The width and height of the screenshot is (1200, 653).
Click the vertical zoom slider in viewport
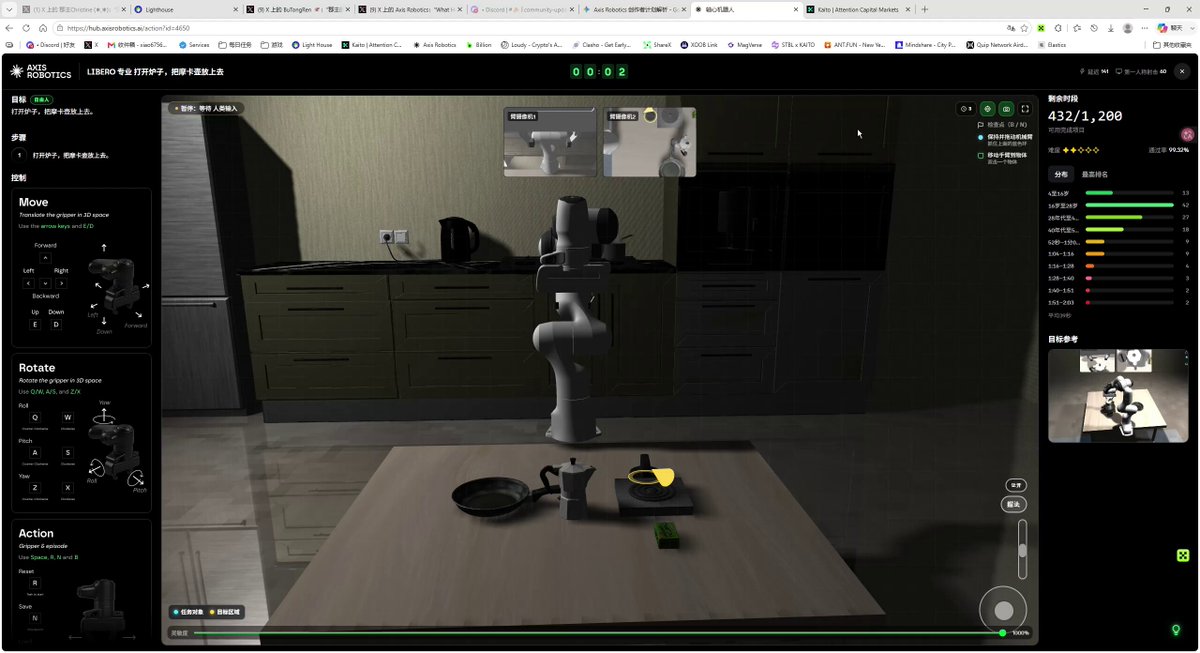point(1021,549)
